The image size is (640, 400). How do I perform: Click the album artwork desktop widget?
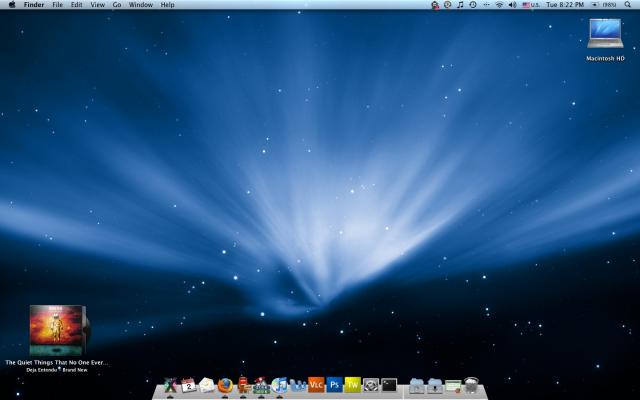[59, 330]
